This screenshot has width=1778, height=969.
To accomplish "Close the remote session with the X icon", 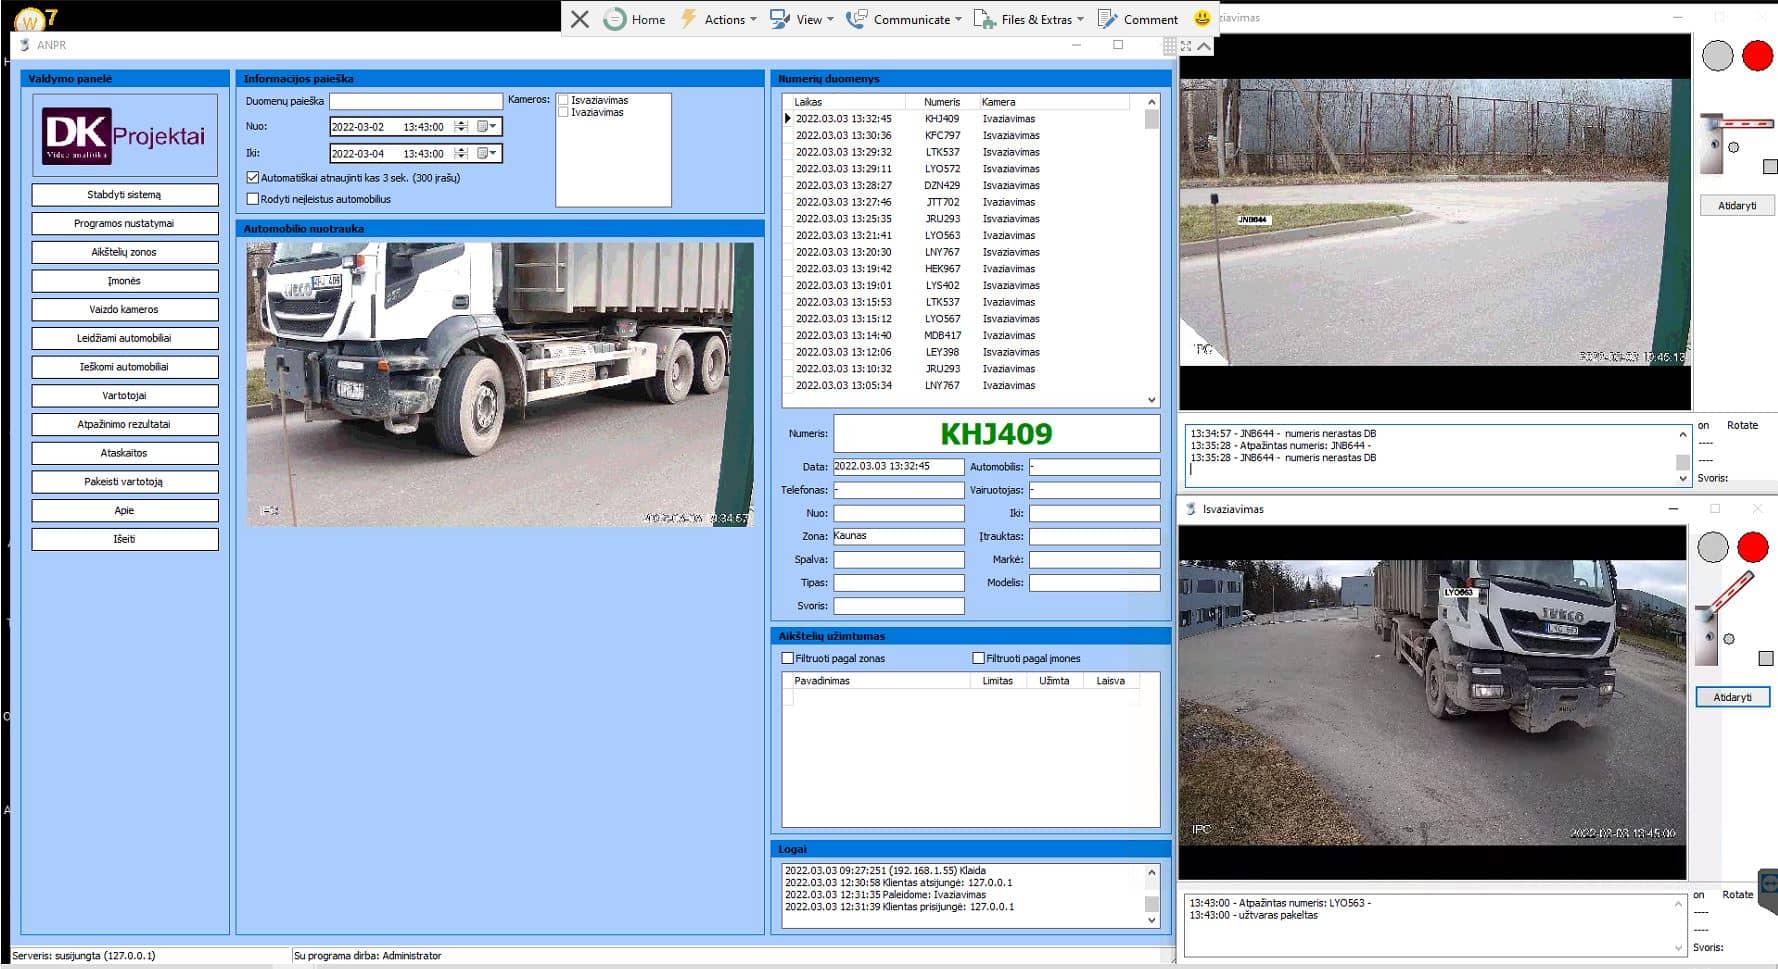I will point(580,19).
